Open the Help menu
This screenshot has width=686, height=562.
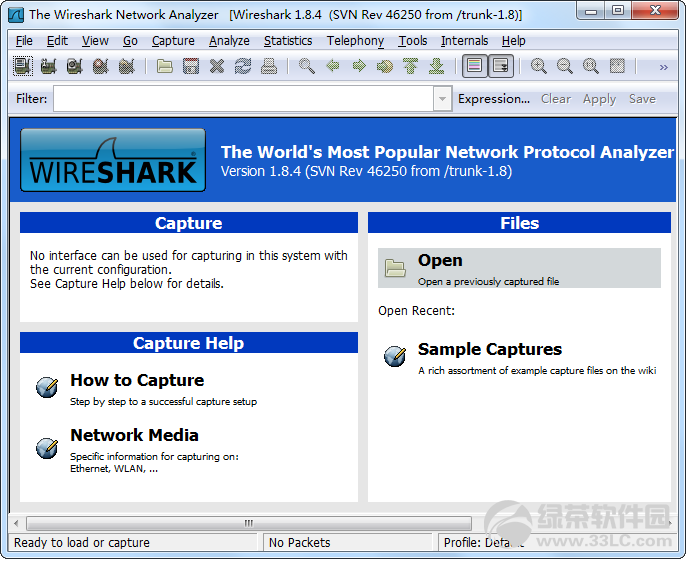click(514, 41)
